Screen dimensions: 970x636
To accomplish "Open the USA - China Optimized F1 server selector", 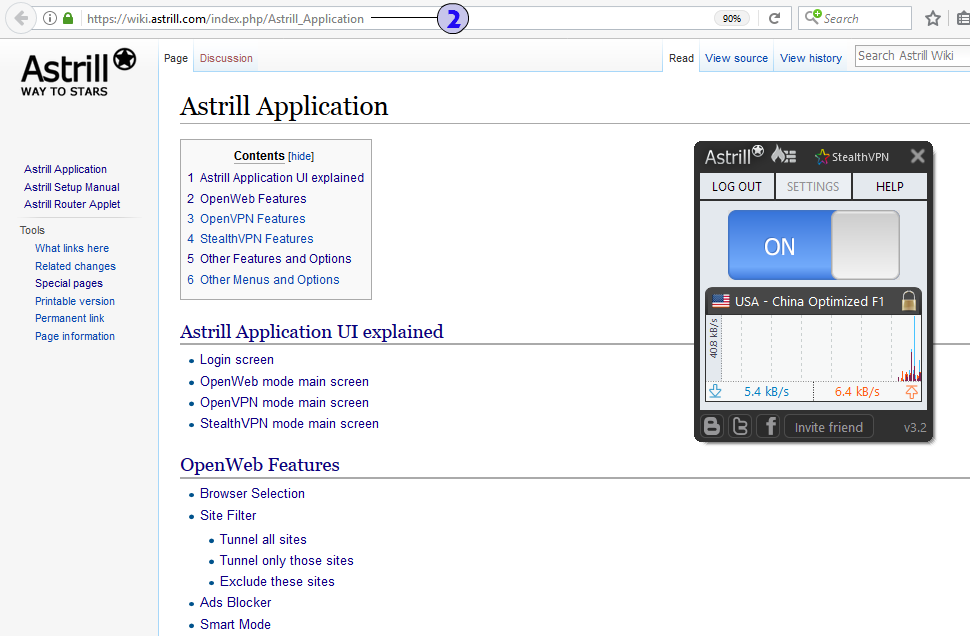I will (x=813, y=301).
